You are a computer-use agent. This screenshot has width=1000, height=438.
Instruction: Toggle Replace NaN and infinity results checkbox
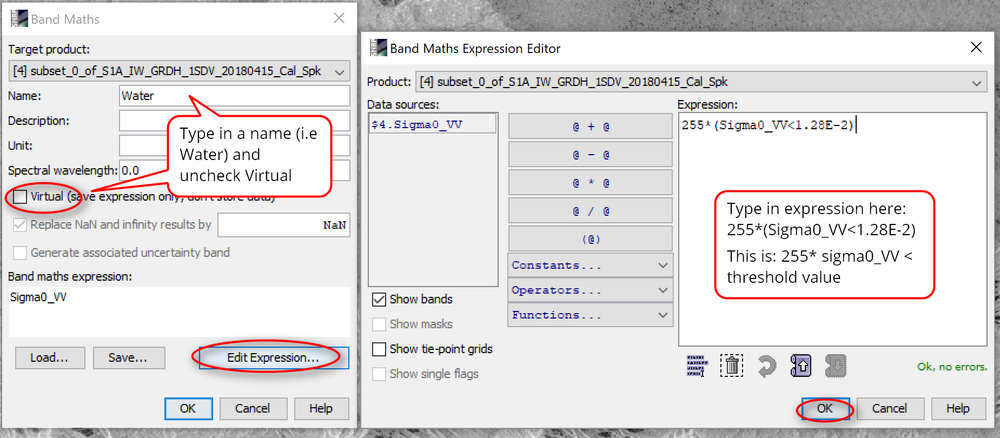(20, 224)
